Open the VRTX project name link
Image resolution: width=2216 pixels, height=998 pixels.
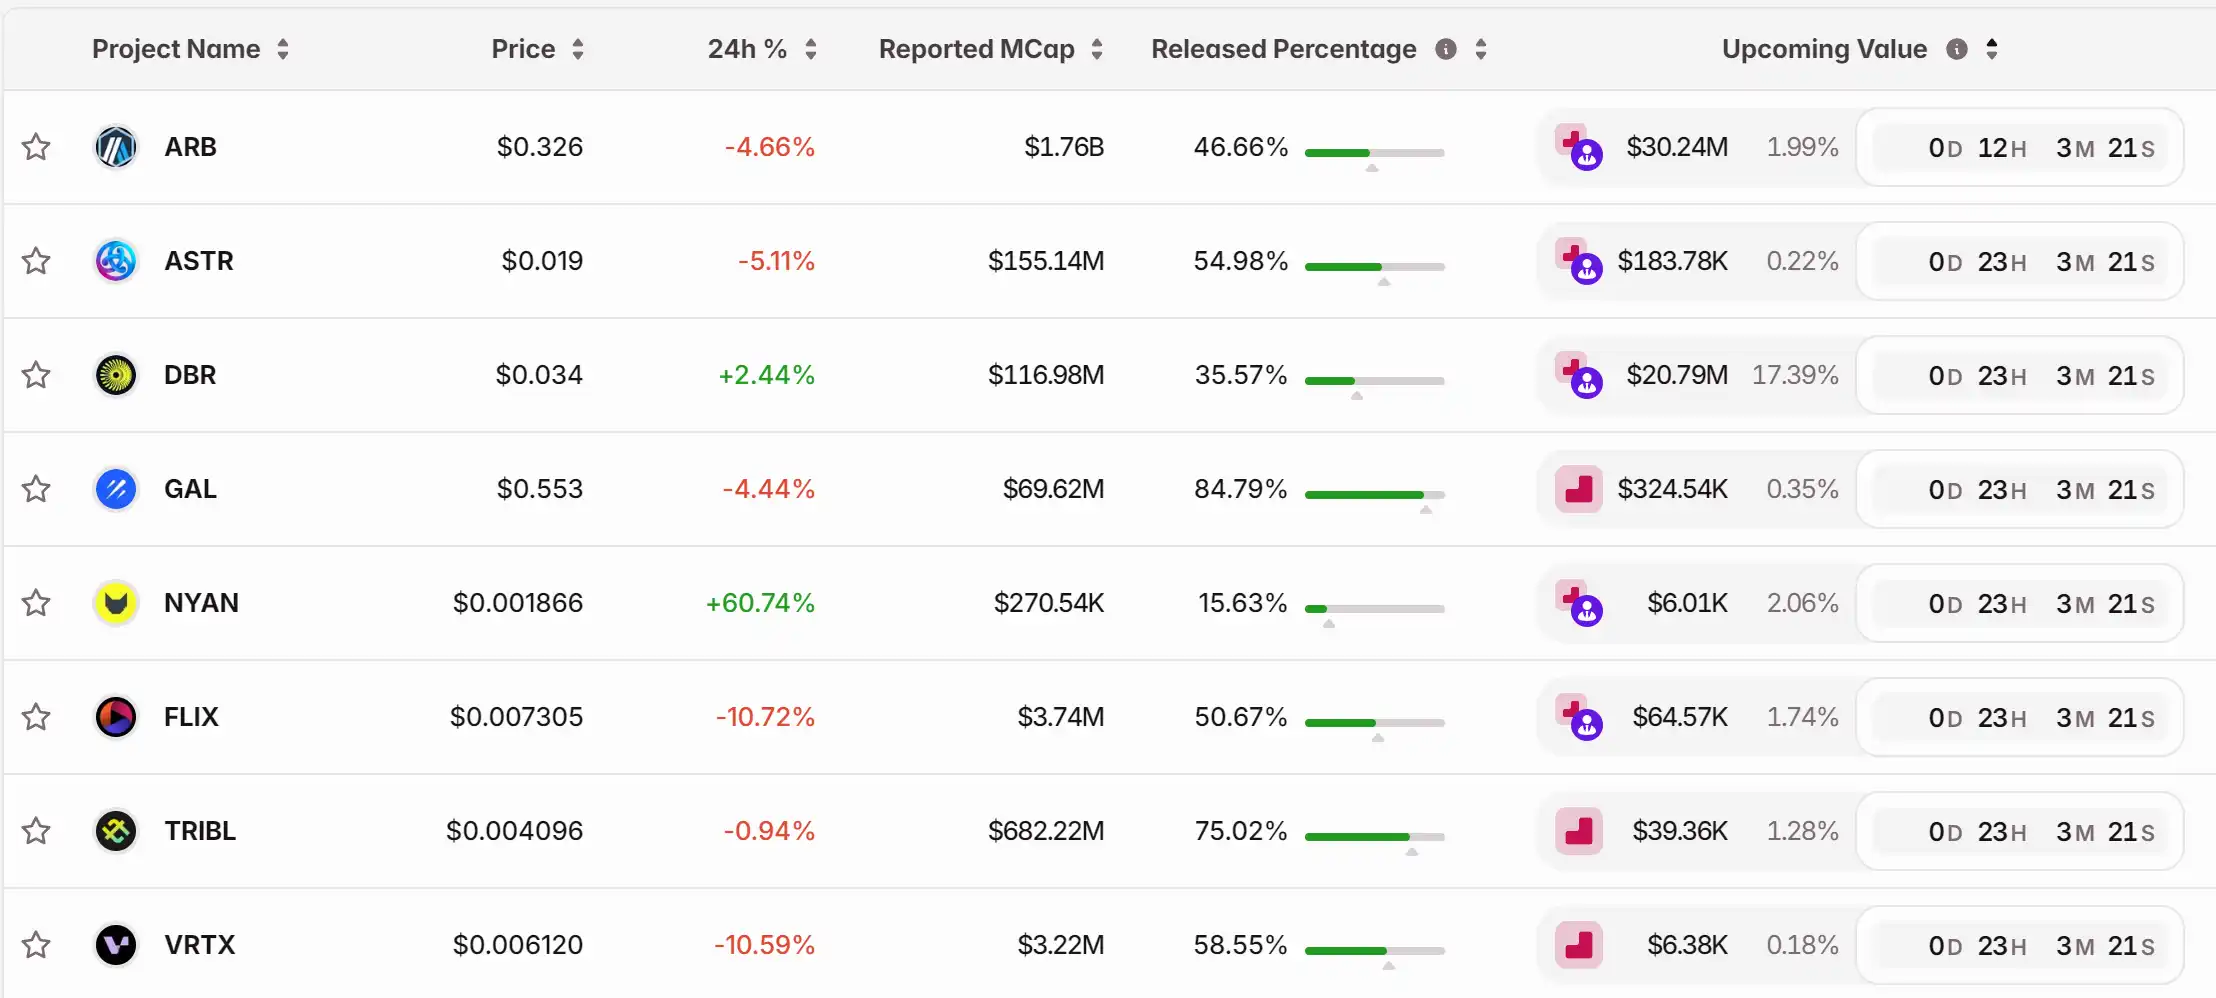tap(200, 945)
